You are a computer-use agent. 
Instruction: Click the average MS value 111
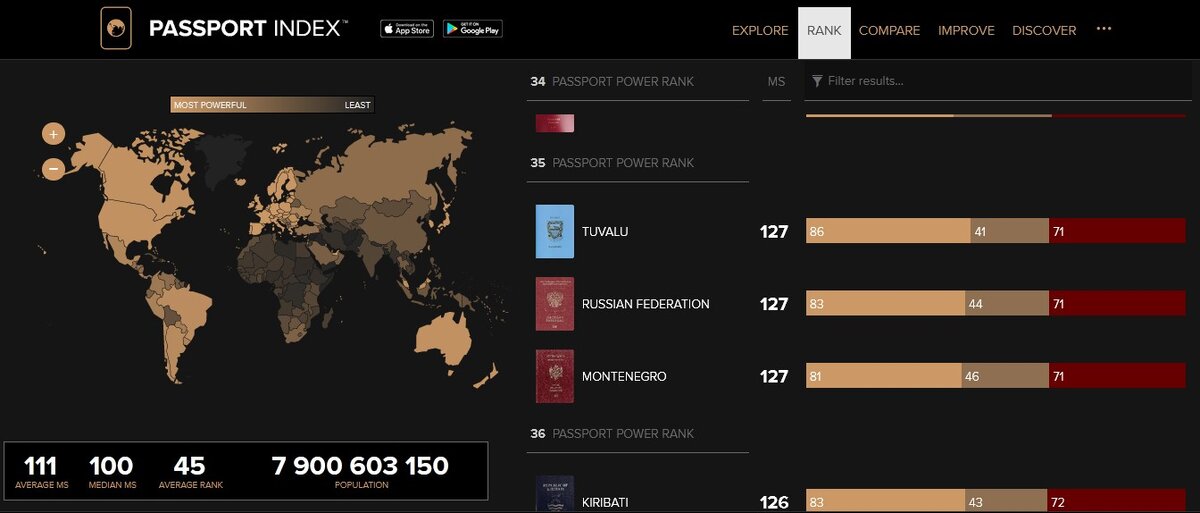click(x=40, y=465)
